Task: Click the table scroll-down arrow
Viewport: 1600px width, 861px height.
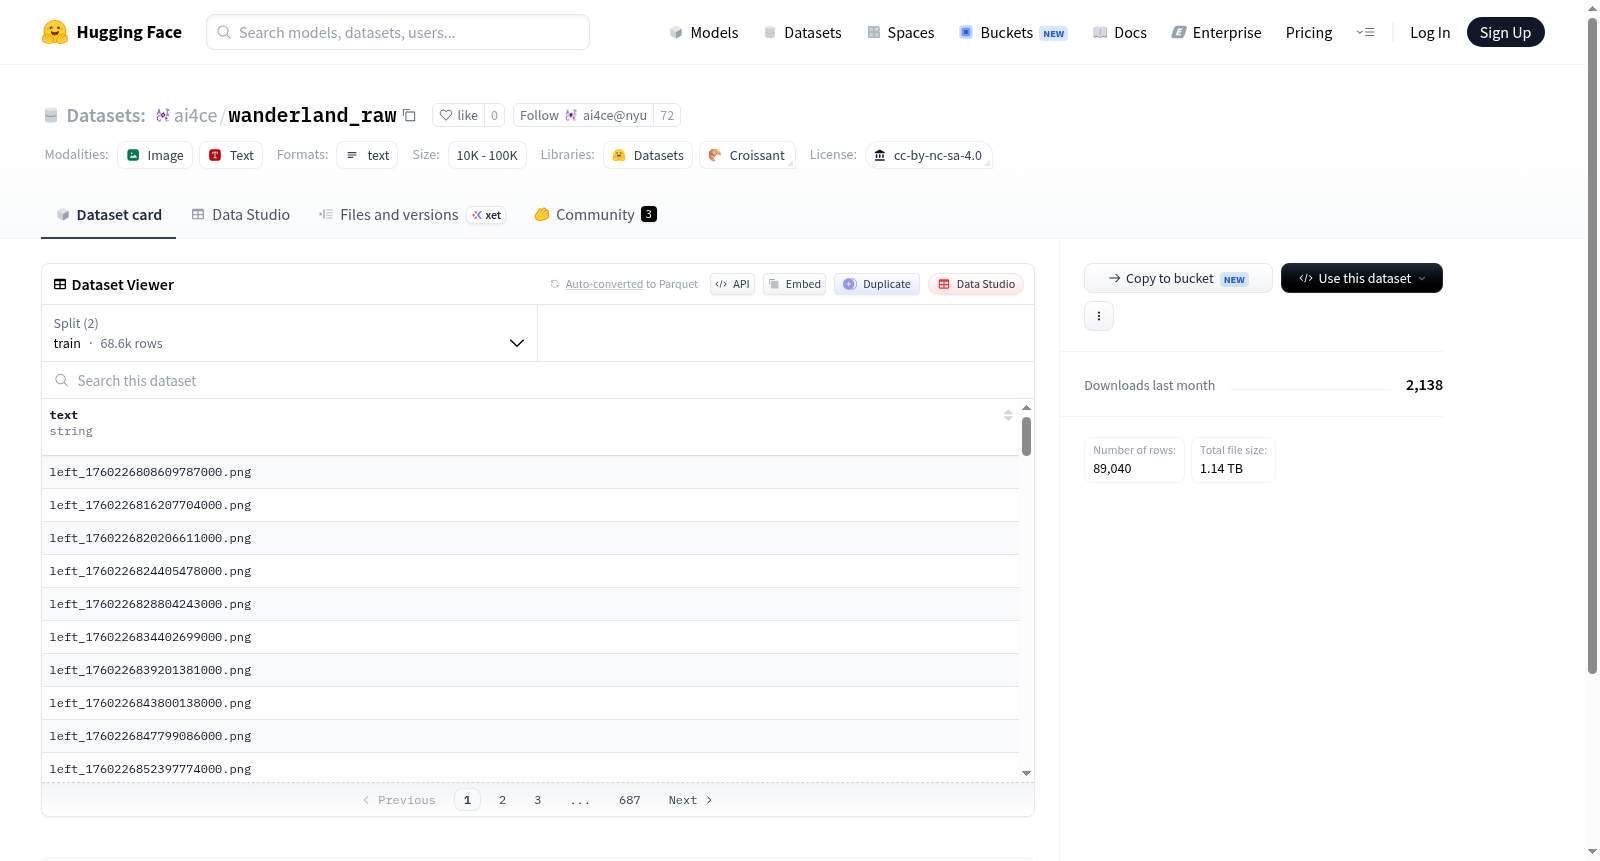Action: tap(1026, 773)
